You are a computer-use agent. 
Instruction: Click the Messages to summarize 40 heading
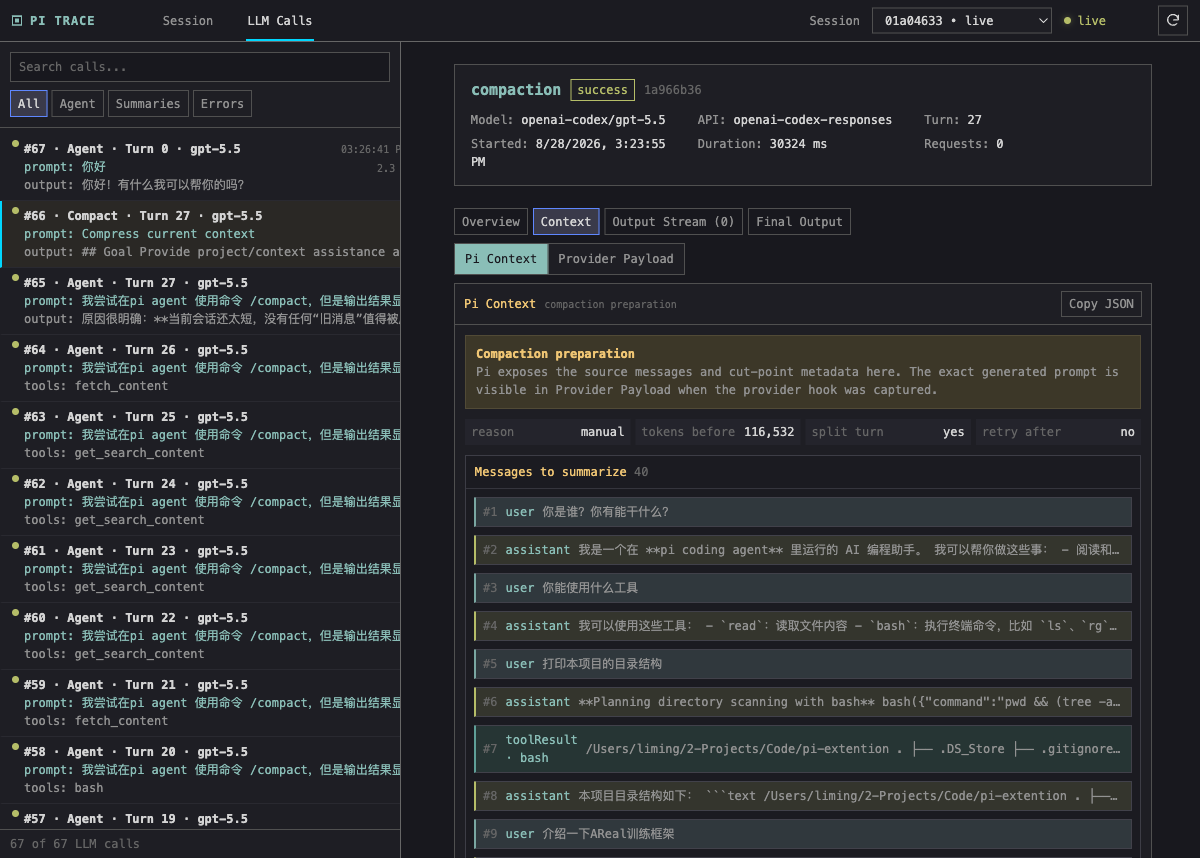point(561,472)
